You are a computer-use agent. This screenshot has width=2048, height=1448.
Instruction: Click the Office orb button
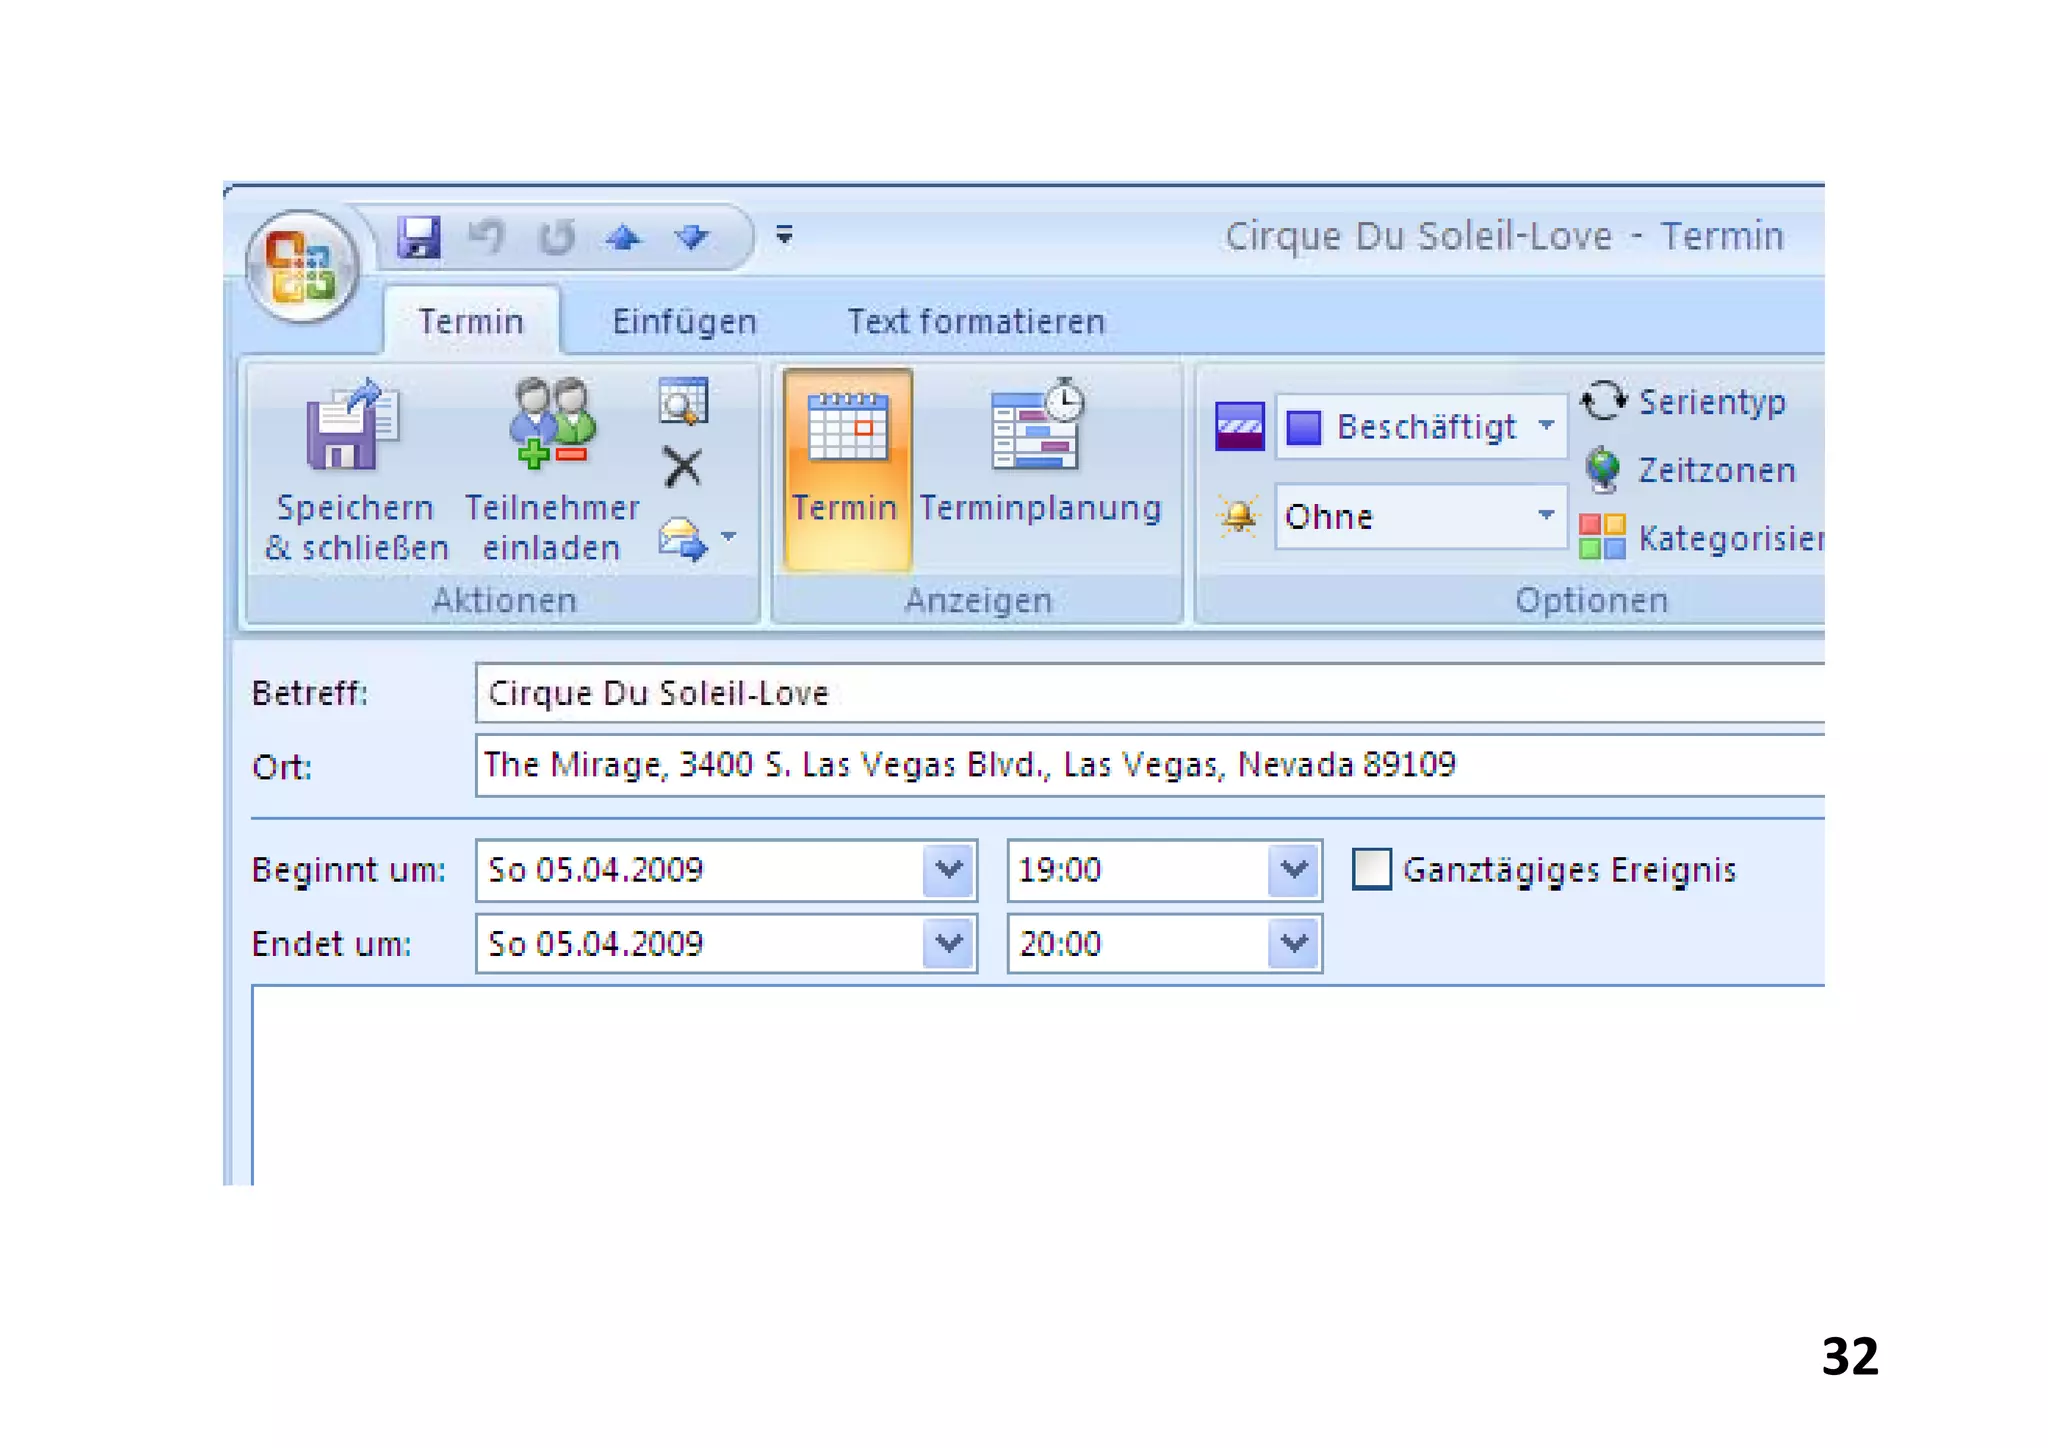tap(302, 266)
